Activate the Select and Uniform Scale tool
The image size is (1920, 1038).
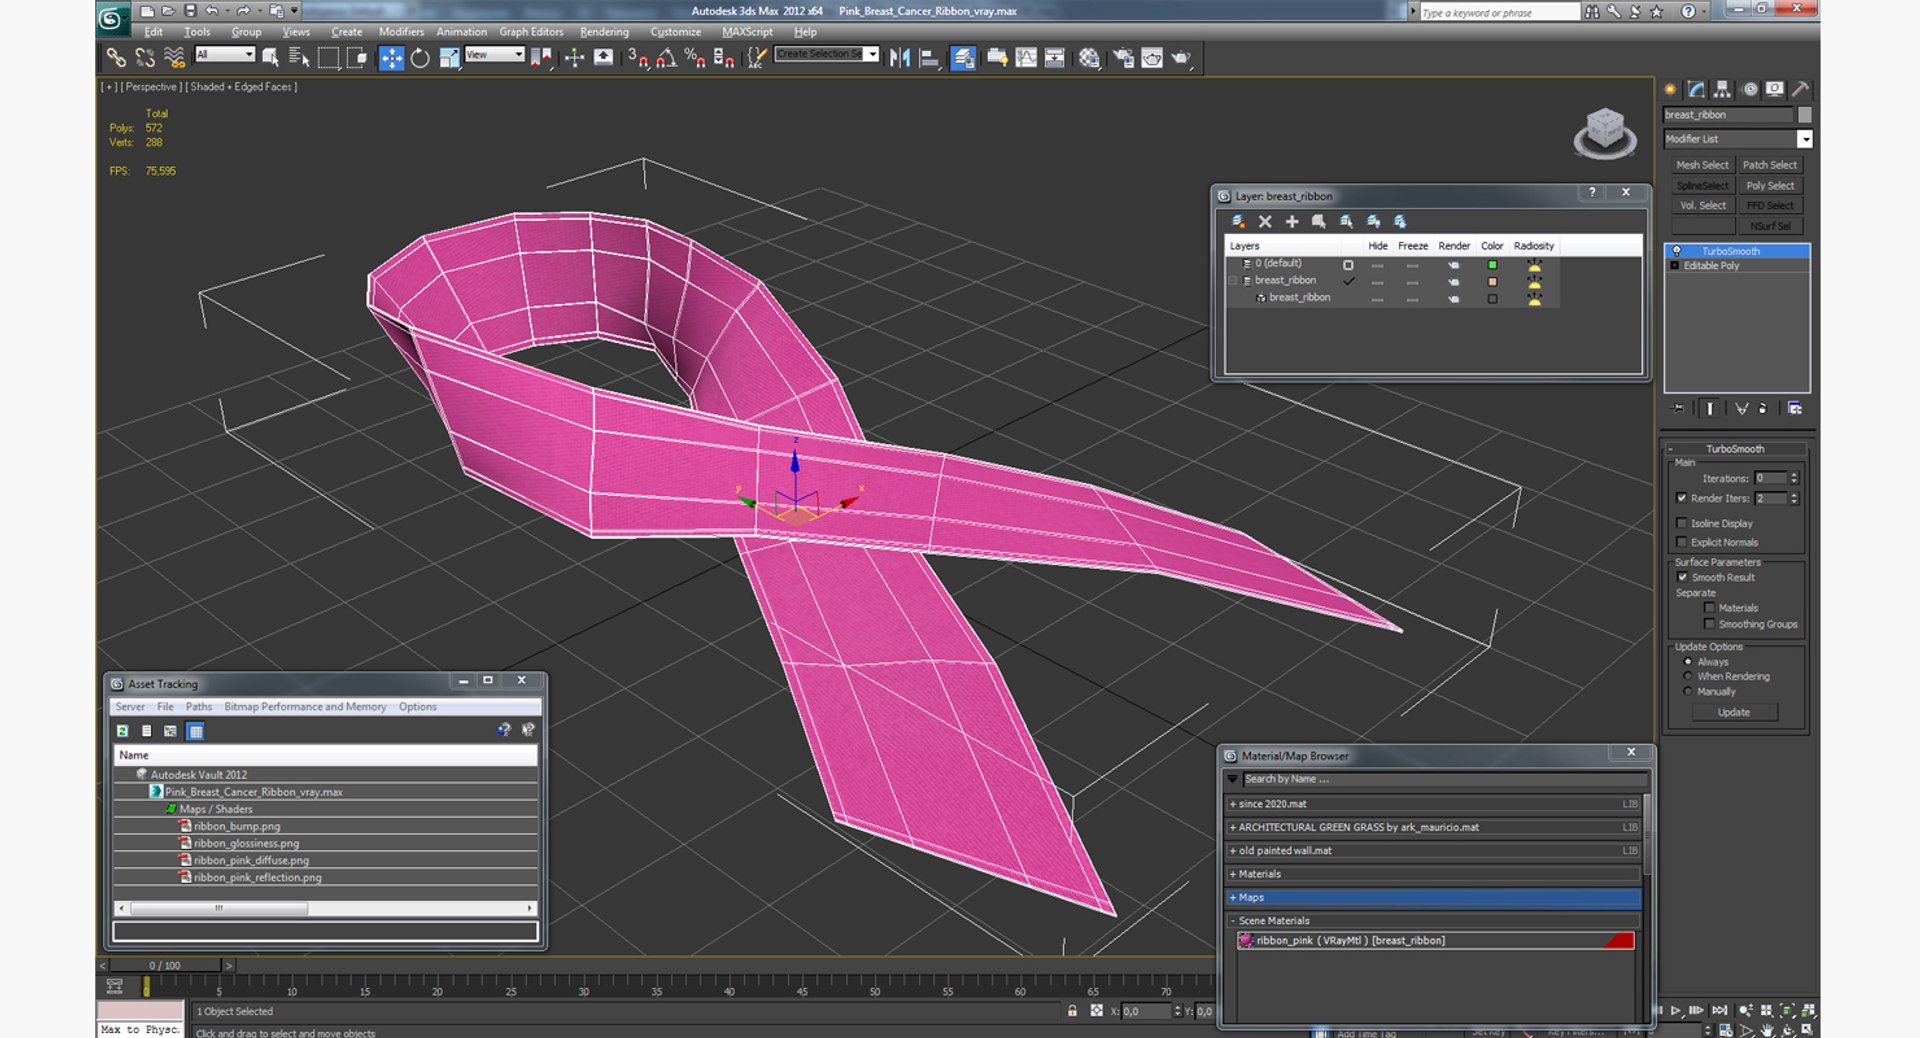(449, 58)
